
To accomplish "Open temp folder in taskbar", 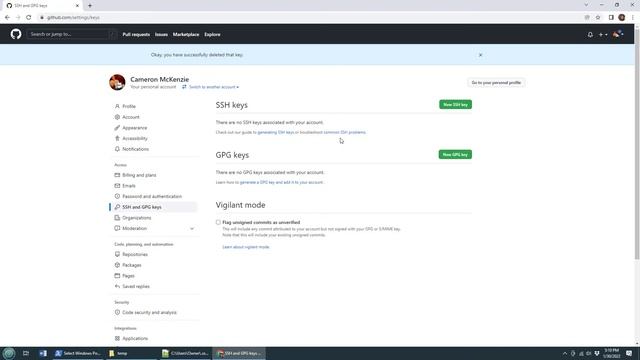I will [x=131, y=353].
